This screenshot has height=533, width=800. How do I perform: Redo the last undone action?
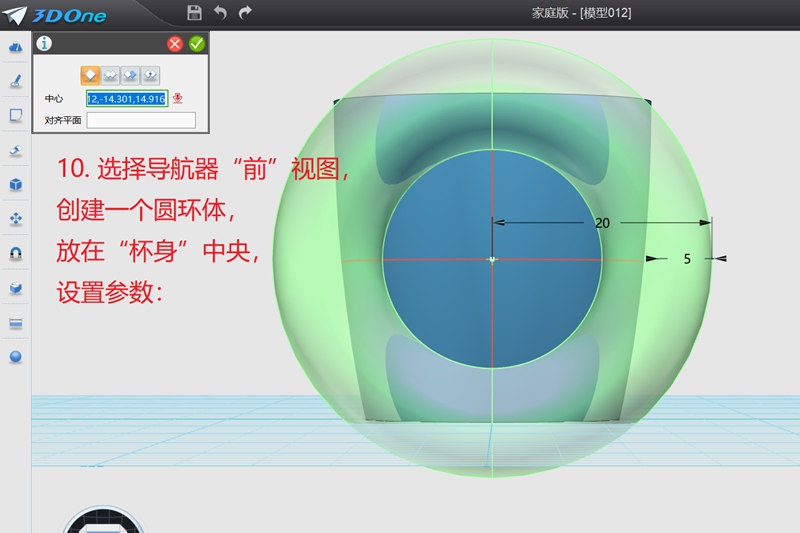245,12
